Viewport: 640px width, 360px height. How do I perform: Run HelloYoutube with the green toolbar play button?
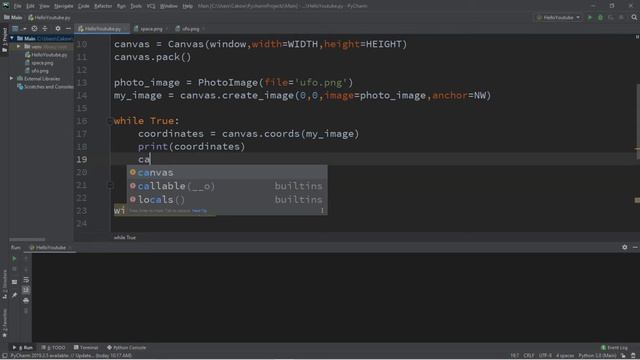(590, 18)
